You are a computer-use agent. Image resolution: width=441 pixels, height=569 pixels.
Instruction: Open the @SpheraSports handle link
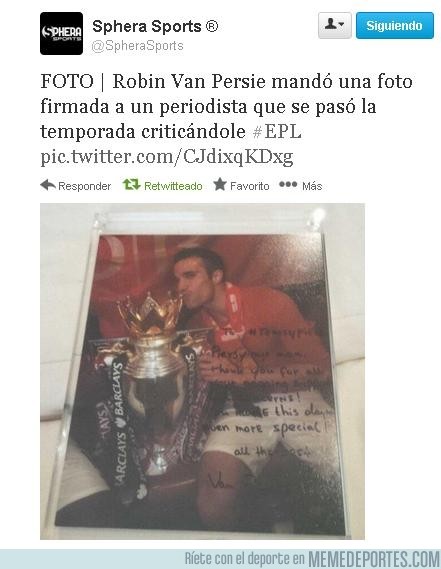(138, 46)
